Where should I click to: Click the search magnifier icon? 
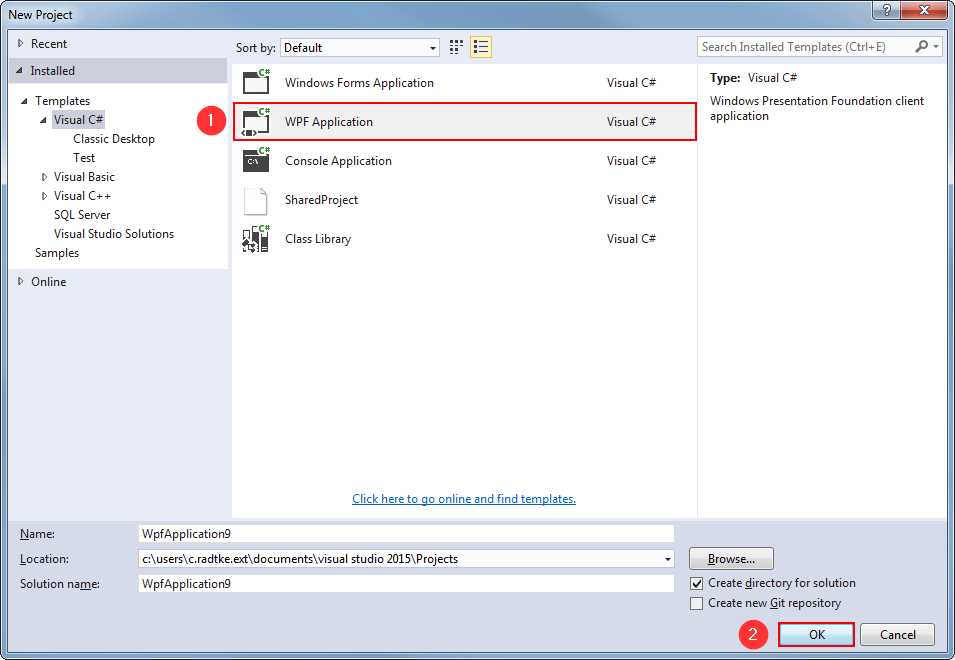[922, 46]
